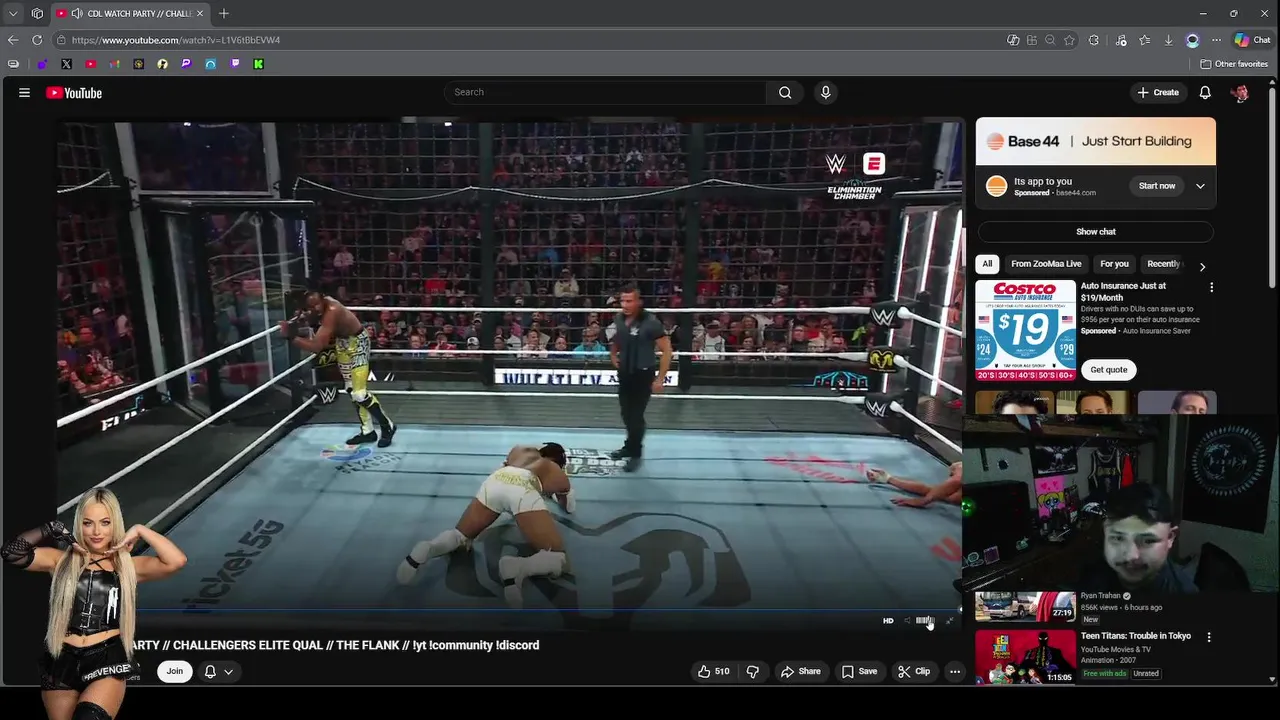
Task: Switch to the CDL Watch Party tab
Action: pos(130,13)
